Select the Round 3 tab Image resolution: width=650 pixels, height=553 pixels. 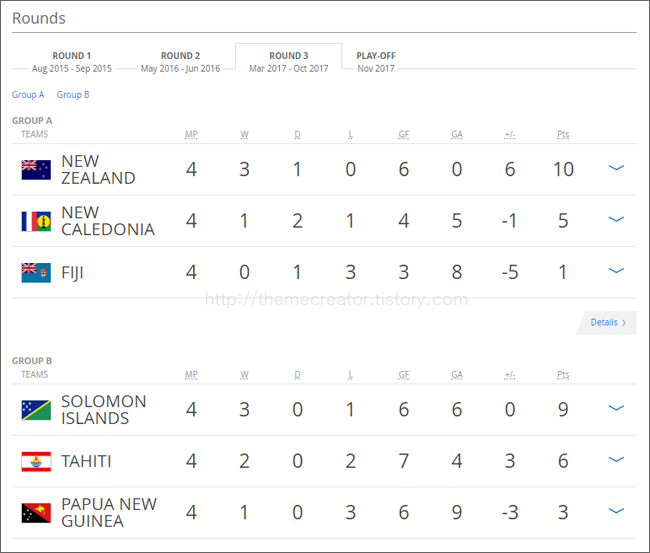click(x=289, y=62)
